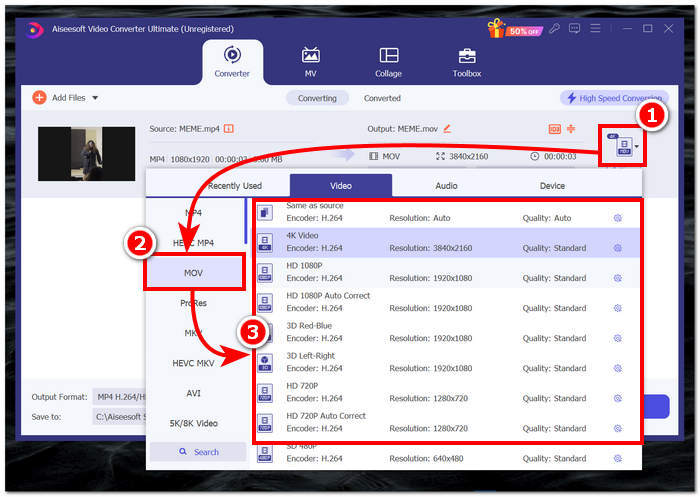The height and width of the screenshot is (497, 700).
Task: Click the compress icon beside ID3
Action: pyautogui.click(x=571, y=129)
